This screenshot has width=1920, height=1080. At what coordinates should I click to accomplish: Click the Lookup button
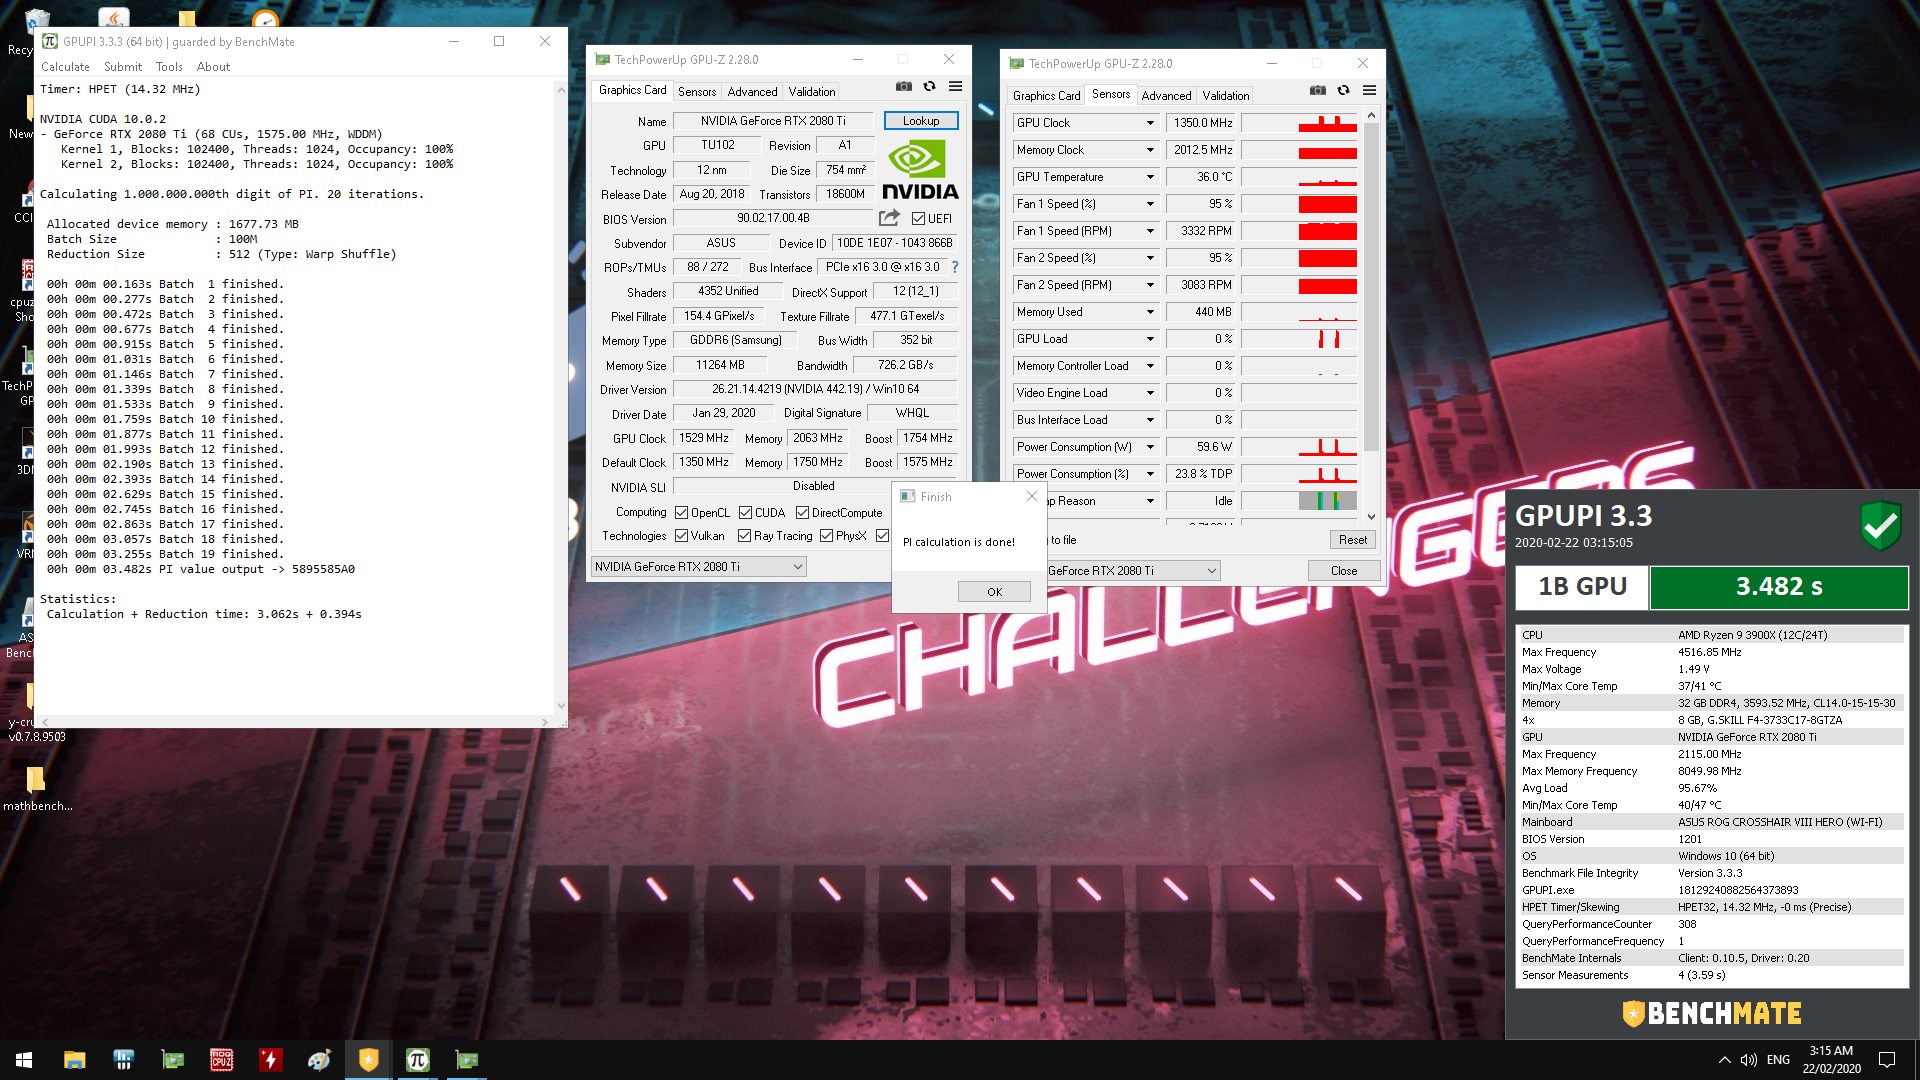click(x=921, y=121)
